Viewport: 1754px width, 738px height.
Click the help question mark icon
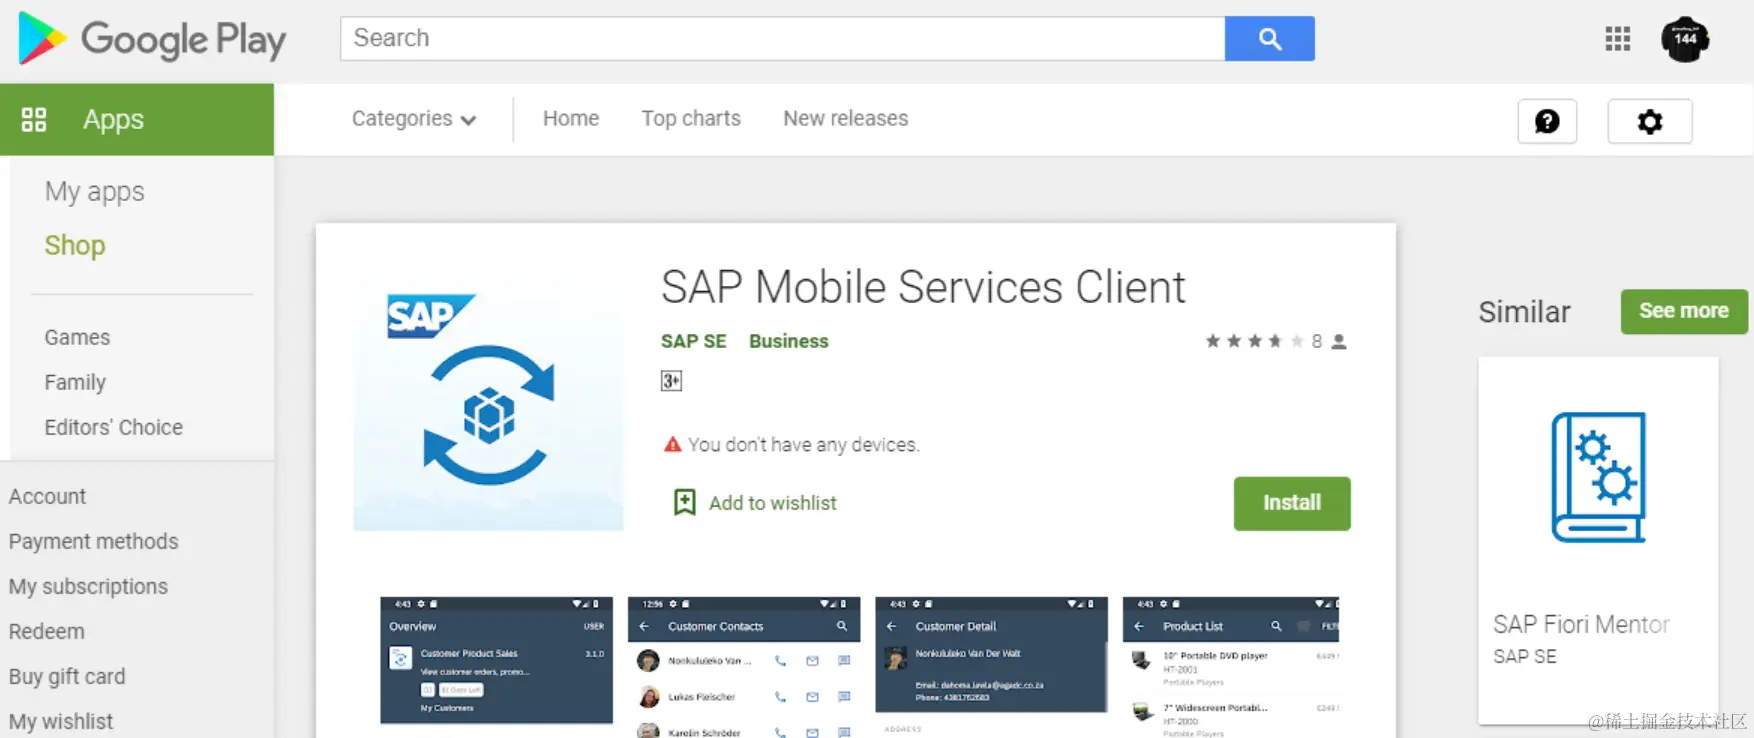coord(1547,121)
